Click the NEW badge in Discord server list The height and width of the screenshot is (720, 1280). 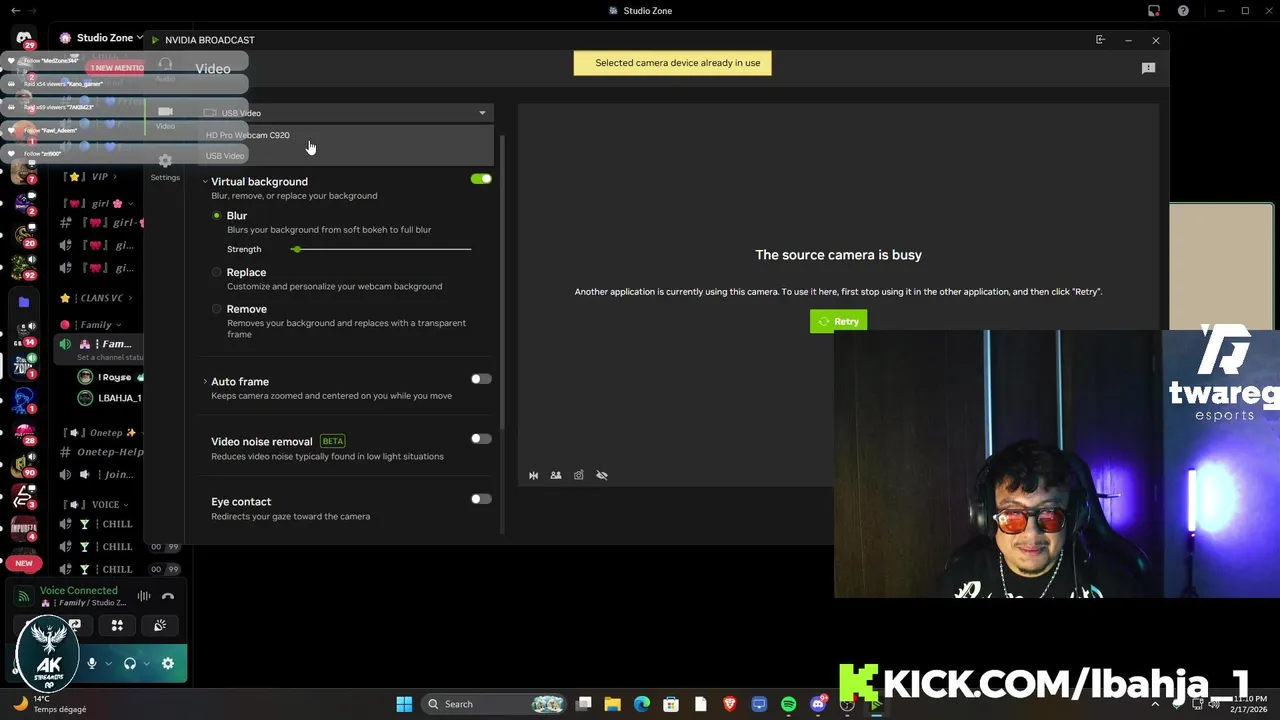click(x=24, y=563)
